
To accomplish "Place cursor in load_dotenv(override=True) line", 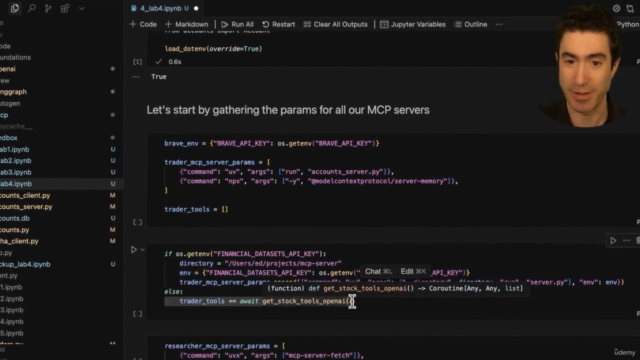I will point(213,49).
